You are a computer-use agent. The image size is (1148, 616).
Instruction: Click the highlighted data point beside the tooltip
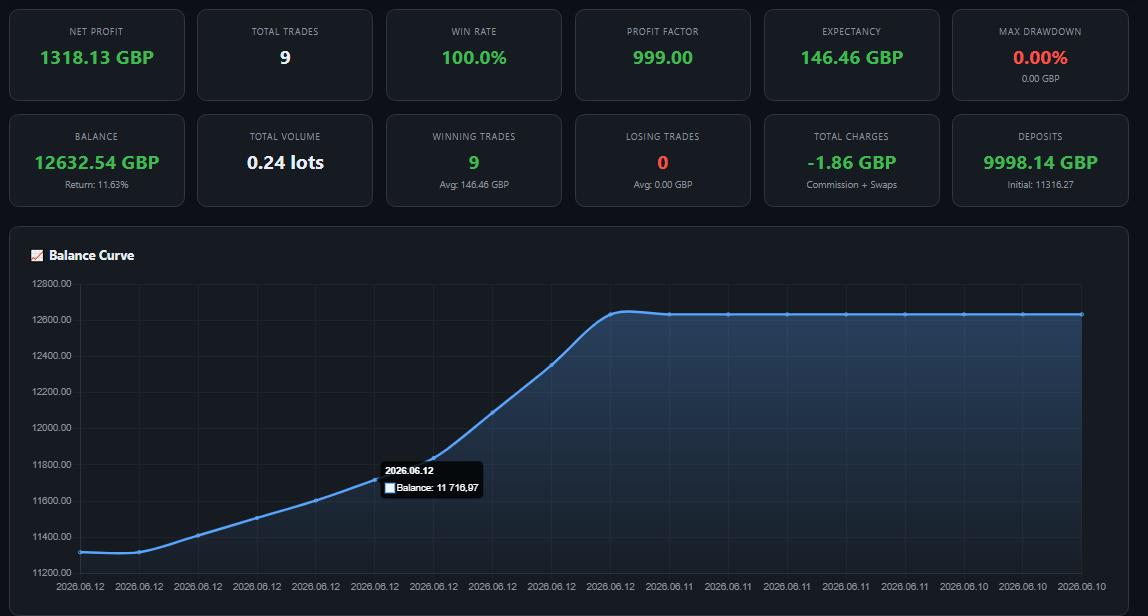coord(375,480)
